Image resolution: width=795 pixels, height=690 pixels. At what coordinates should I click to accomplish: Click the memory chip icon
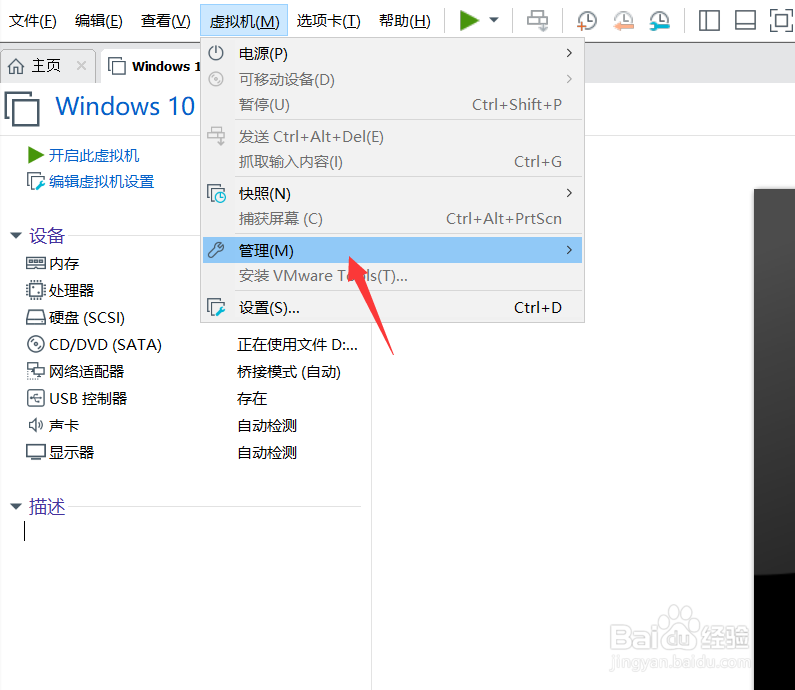(35, 263)
